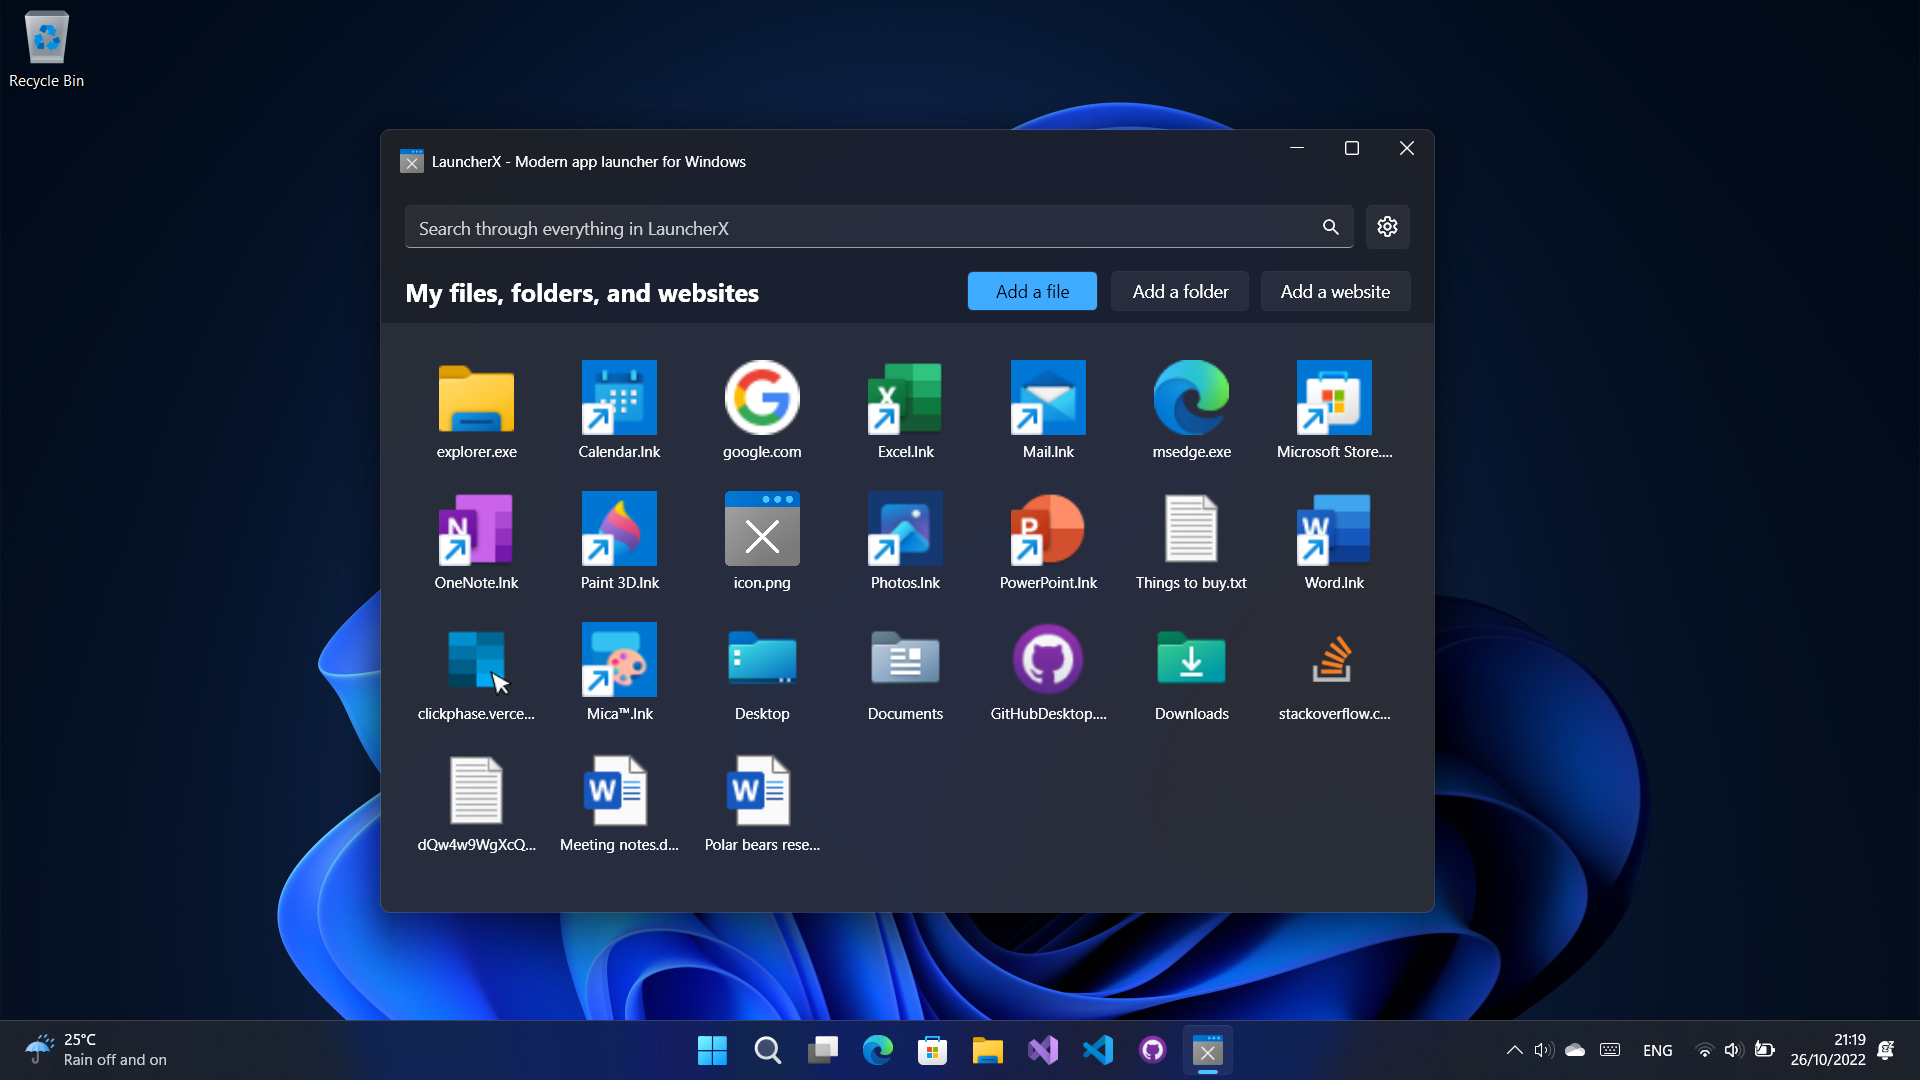Click the battery tray icon

coord(1764,1050)
